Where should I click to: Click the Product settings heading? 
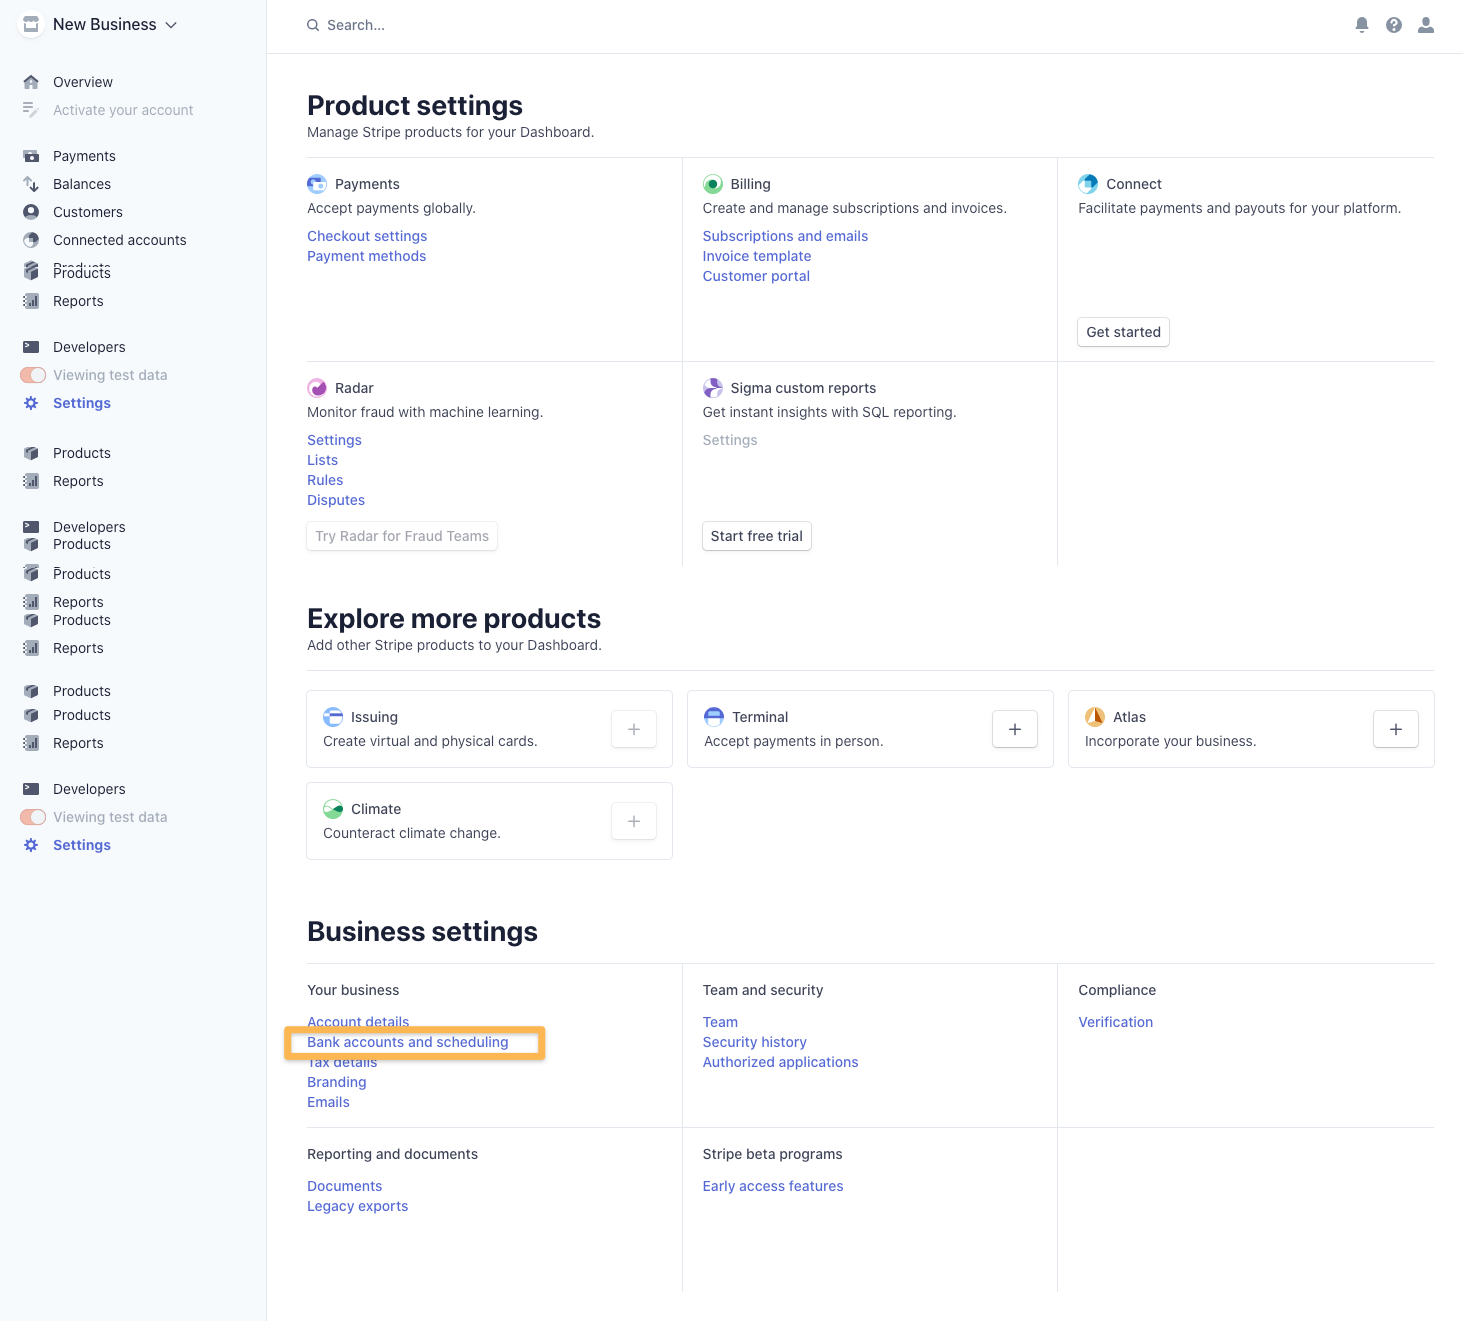(x=415, y=106)
